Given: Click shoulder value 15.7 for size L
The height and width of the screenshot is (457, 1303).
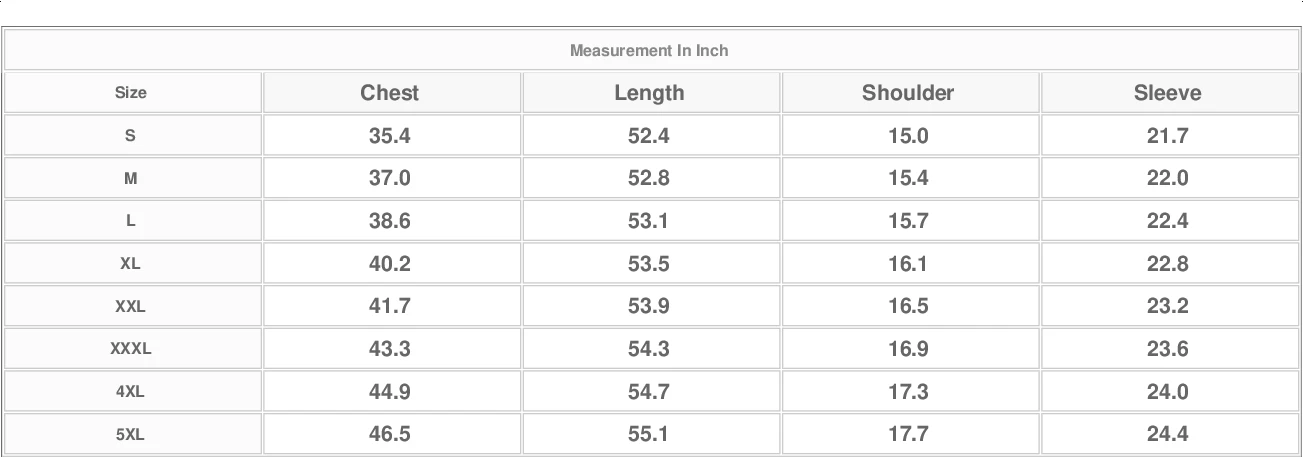Looking at the screenshot, I should (x=908, y=221).
